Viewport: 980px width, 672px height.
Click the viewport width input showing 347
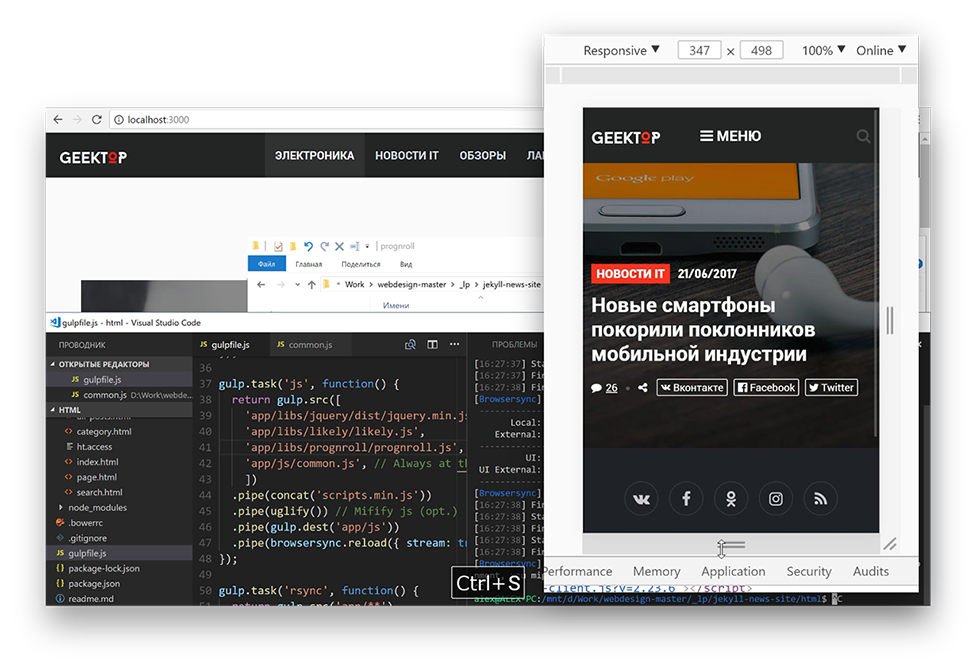(x=698, y=49)
